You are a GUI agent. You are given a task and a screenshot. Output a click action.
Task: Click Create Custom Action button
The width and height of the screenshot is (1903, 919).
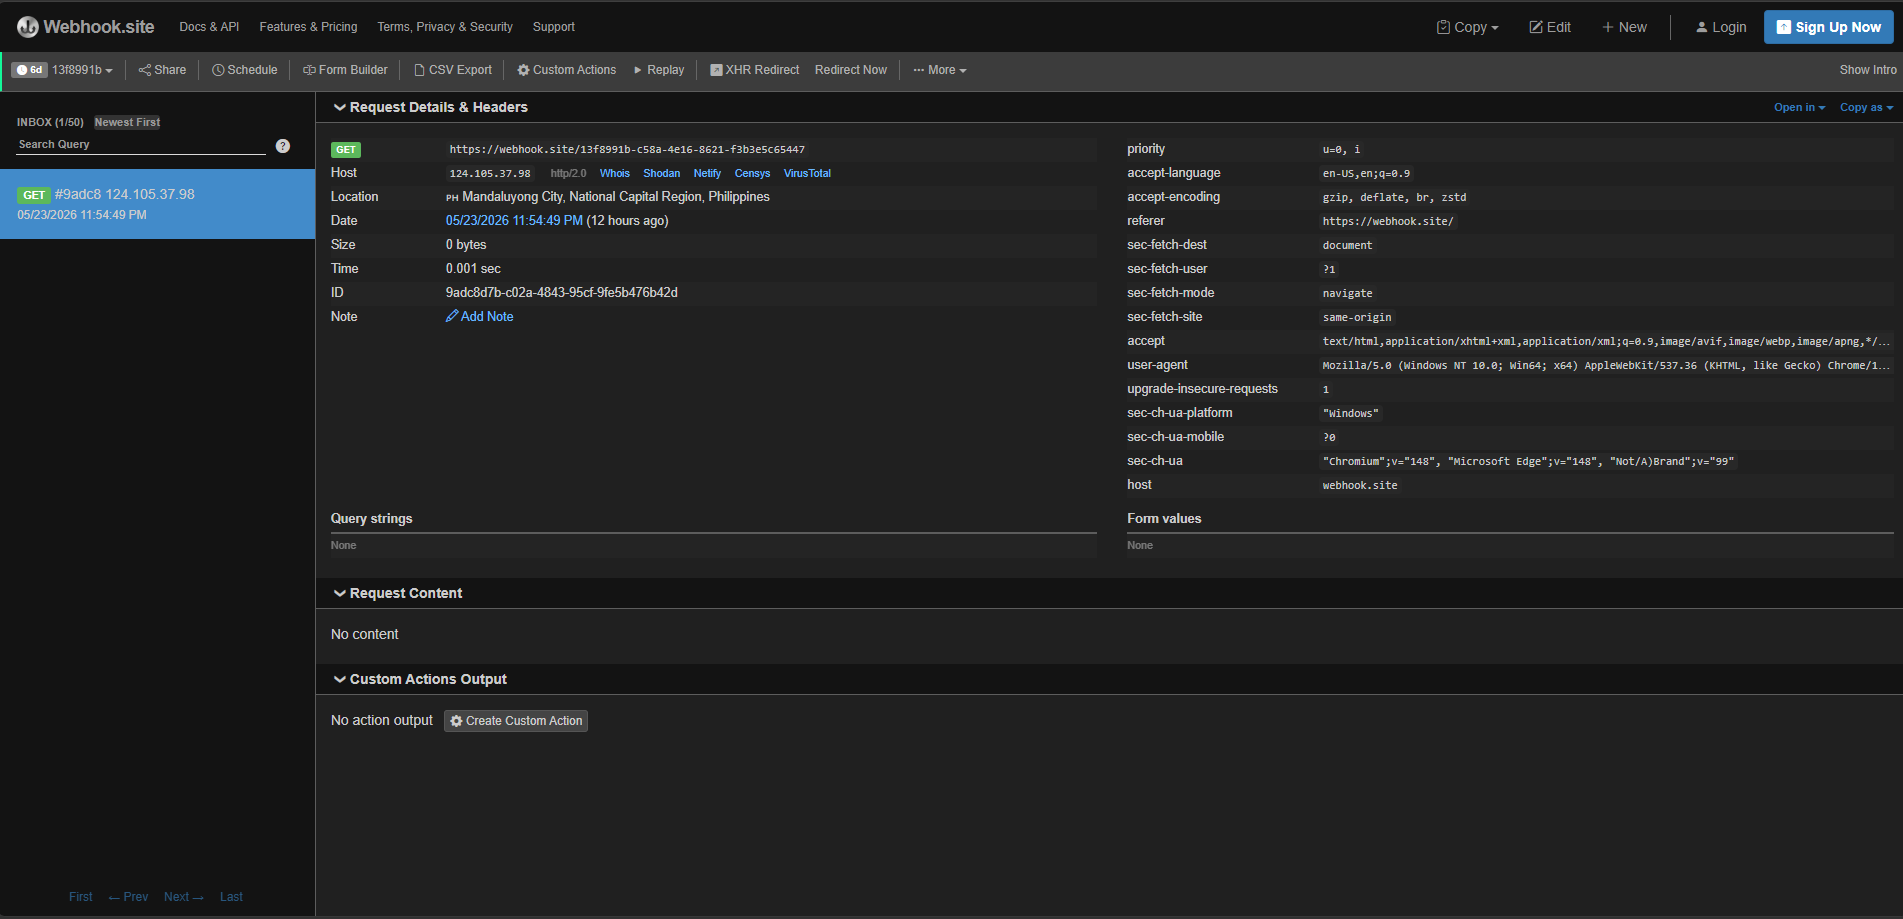[516, 721]
